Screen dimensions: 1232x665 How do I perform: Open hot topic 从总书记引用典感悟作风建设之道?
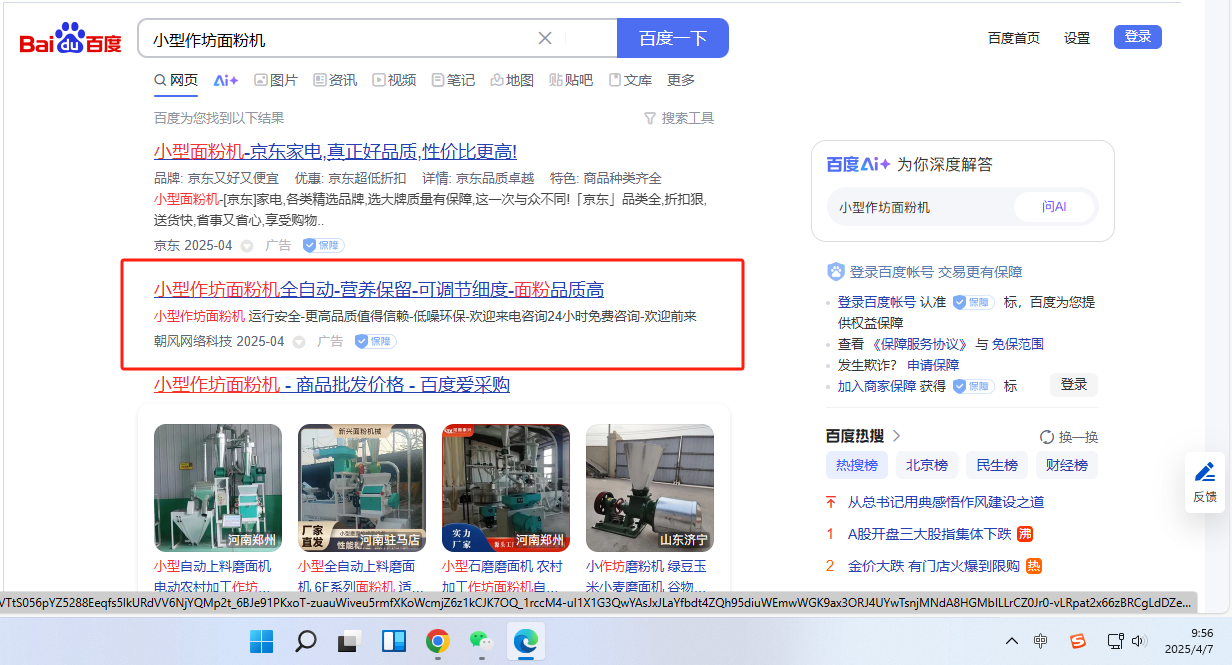click(946, 502)
